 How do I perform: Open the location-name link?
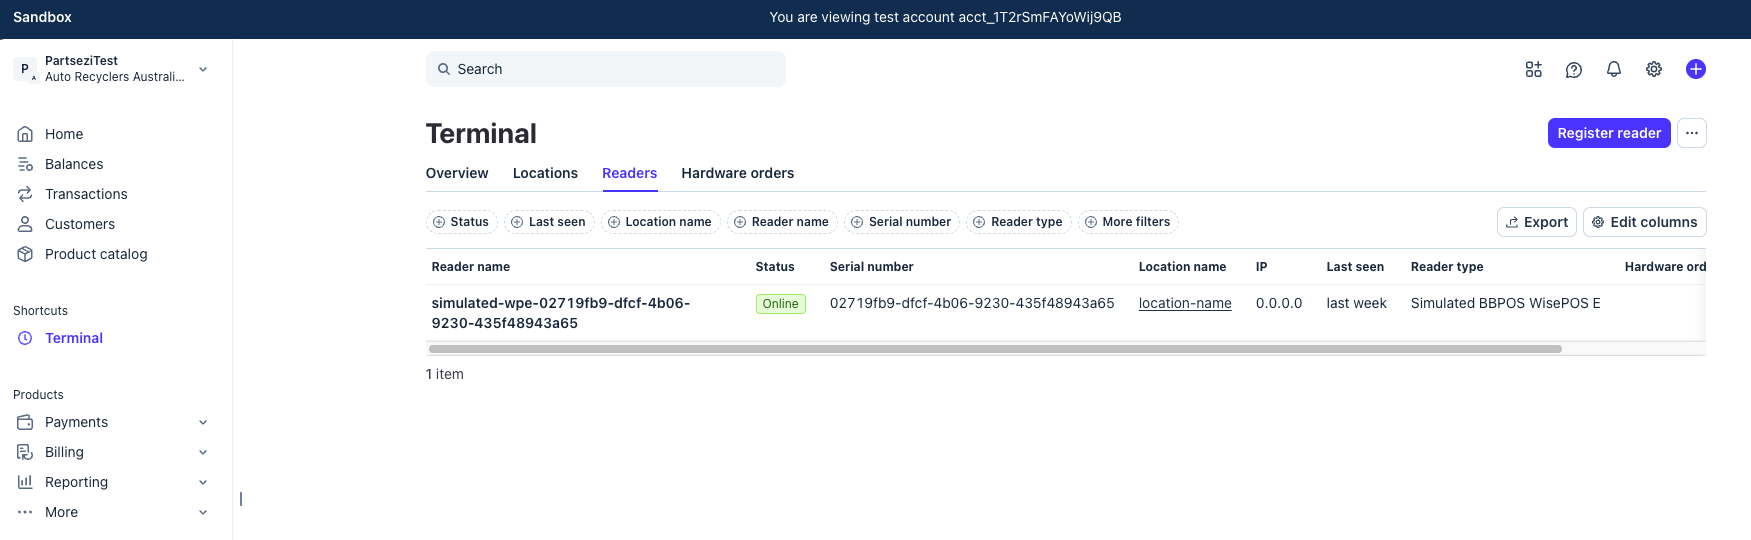[1184, 303]
